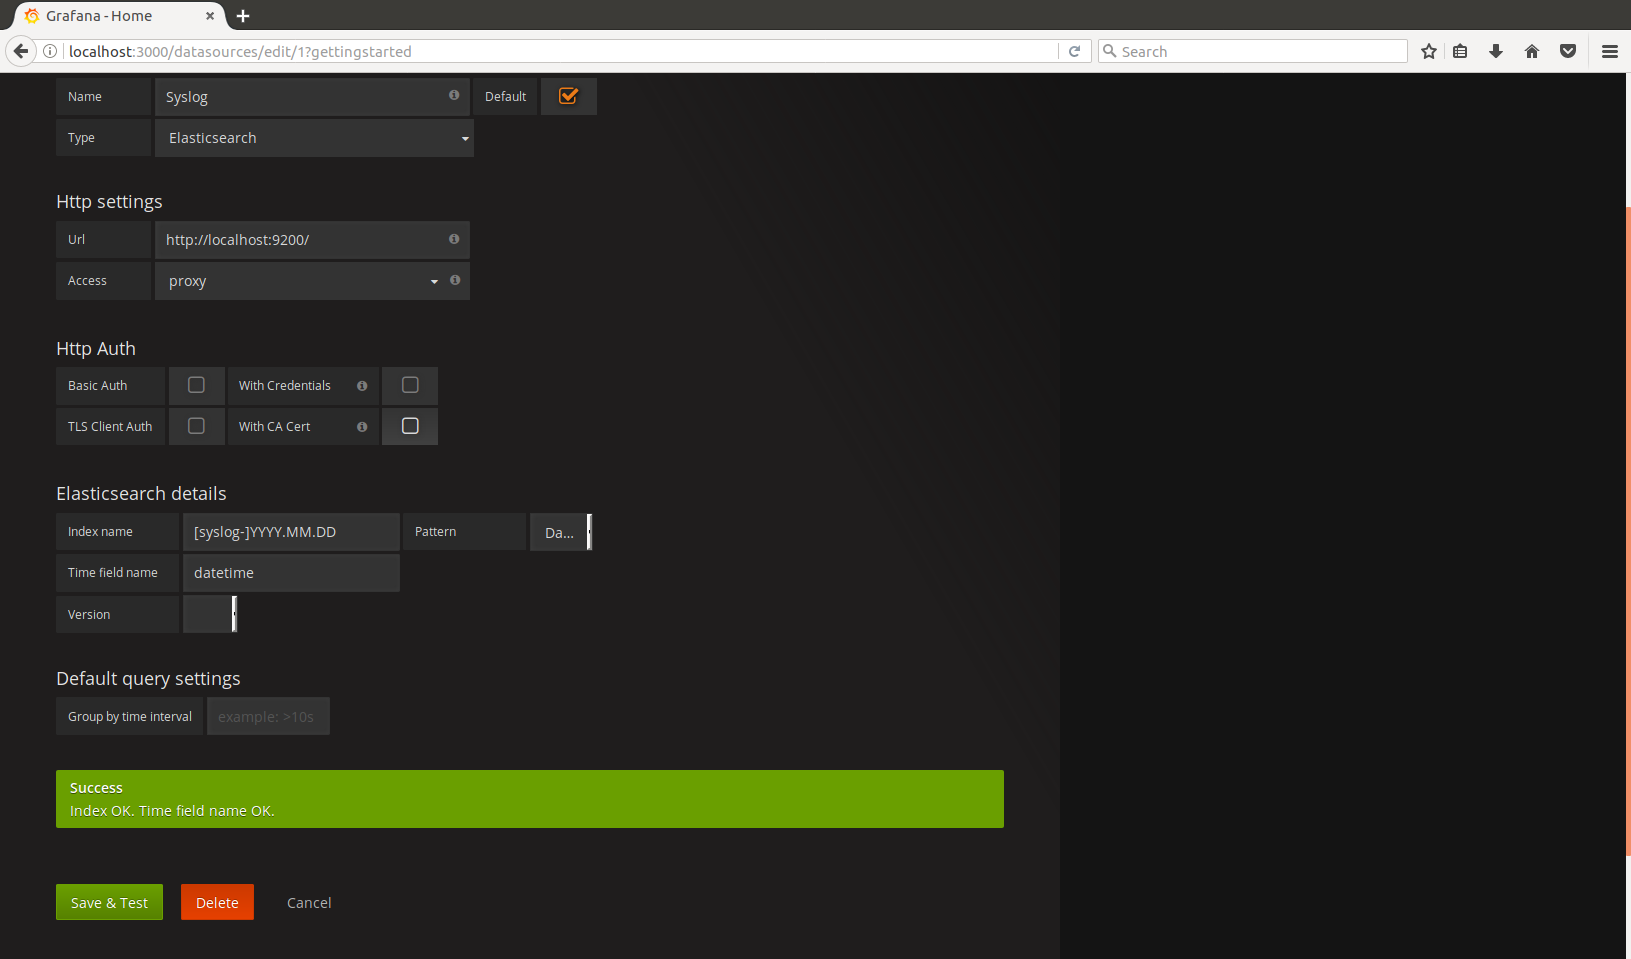Click the Name field containing Syslog

pos(312,97)
